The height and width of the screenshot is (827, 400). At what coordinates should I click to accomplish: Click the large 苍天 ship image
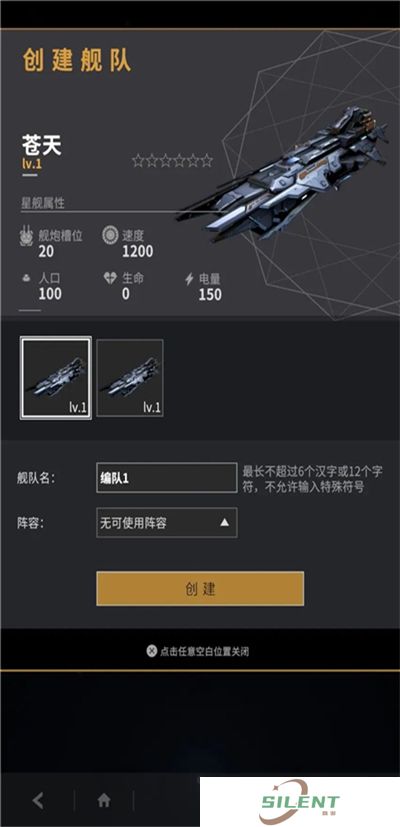pos(285,173)
